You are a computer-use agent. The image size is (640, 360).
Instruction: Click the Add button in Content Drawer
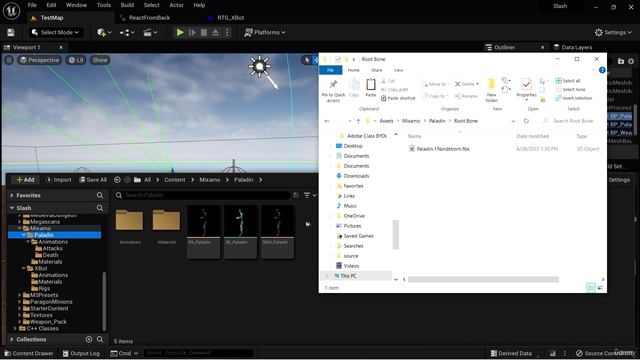tap(25, 180)
